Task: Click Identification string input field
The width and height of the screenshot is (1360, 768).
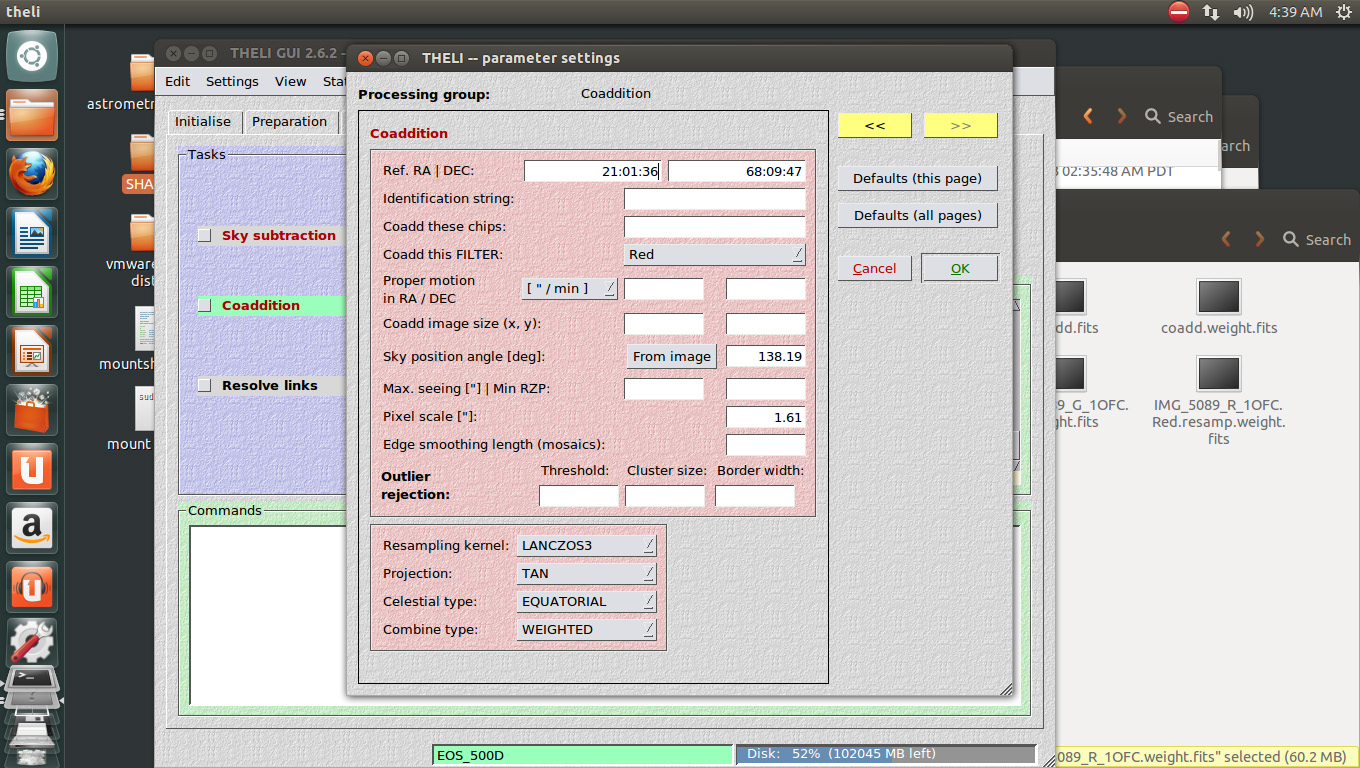Action: click(714, 199)
